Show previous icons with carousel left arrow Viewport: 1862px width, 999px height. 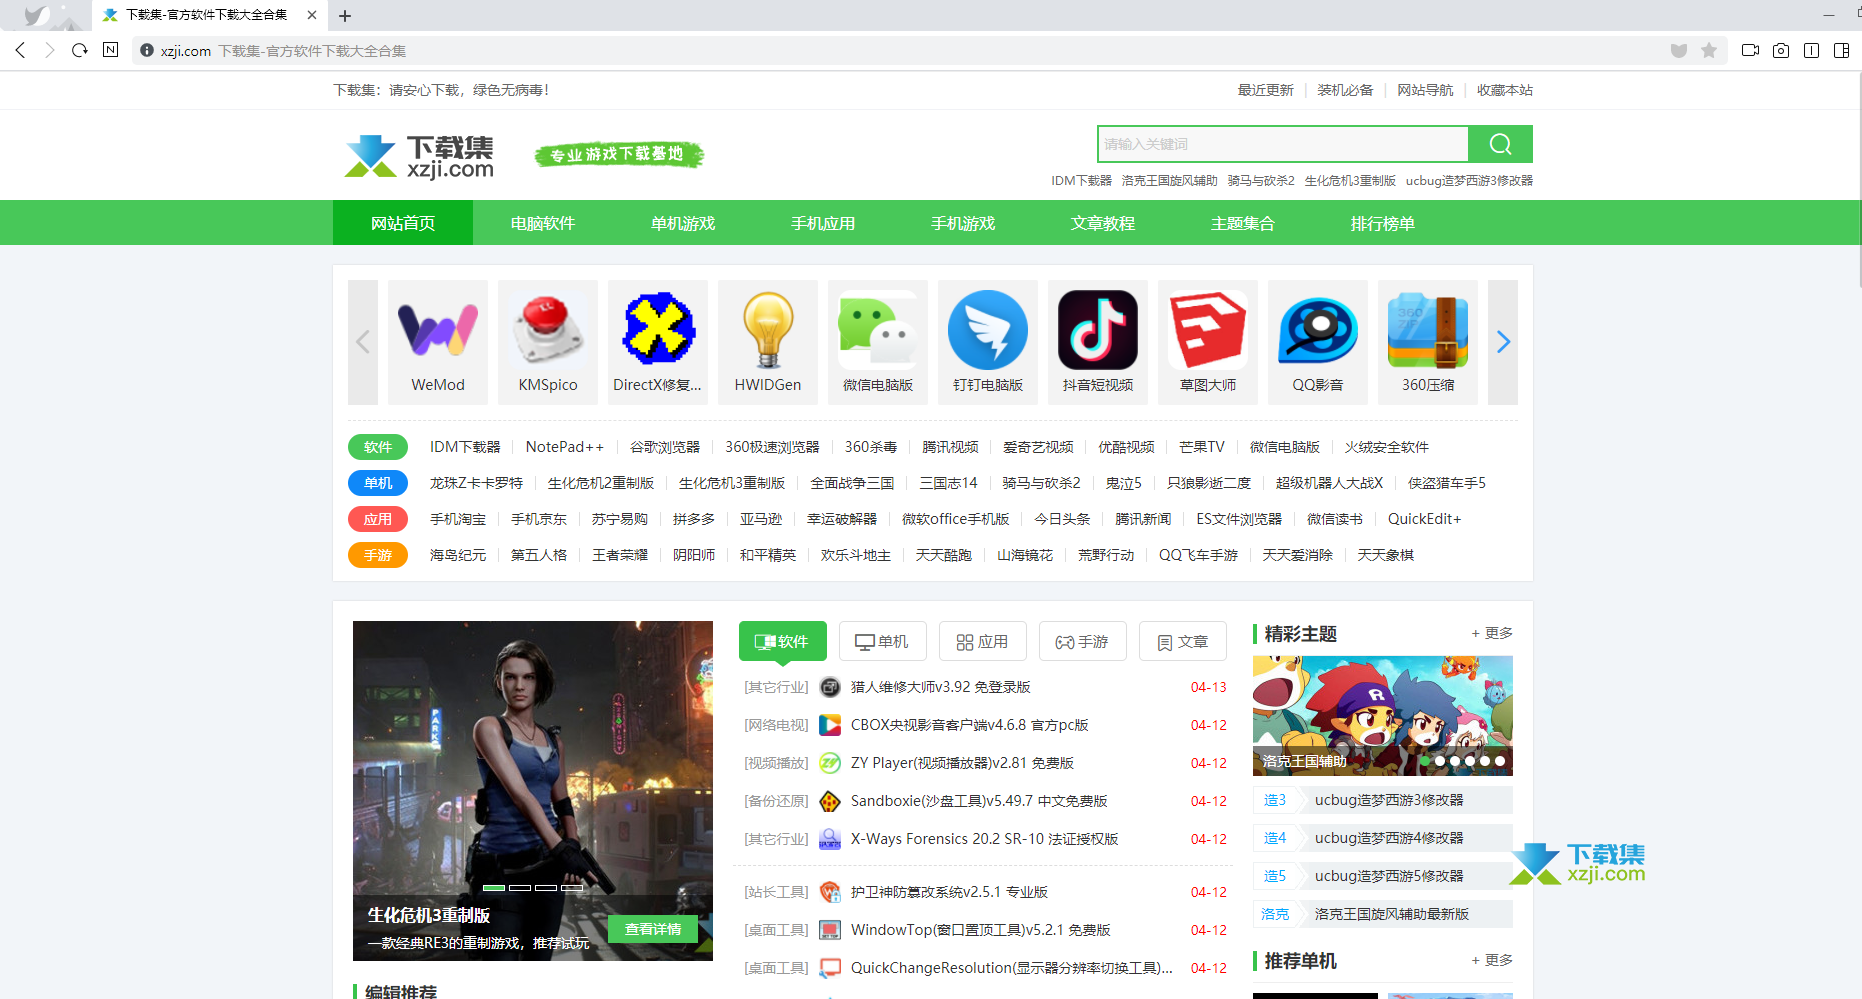363,342
